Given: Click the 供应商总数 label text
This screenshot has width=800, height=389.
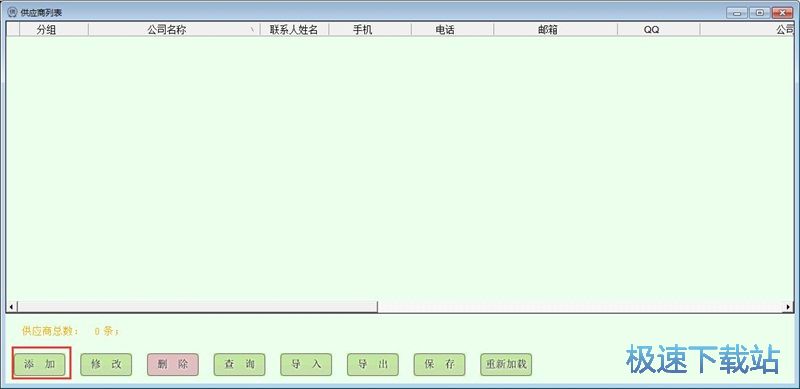Looking at the screenshot, I should pyautogui.click(x=51, y=331).
